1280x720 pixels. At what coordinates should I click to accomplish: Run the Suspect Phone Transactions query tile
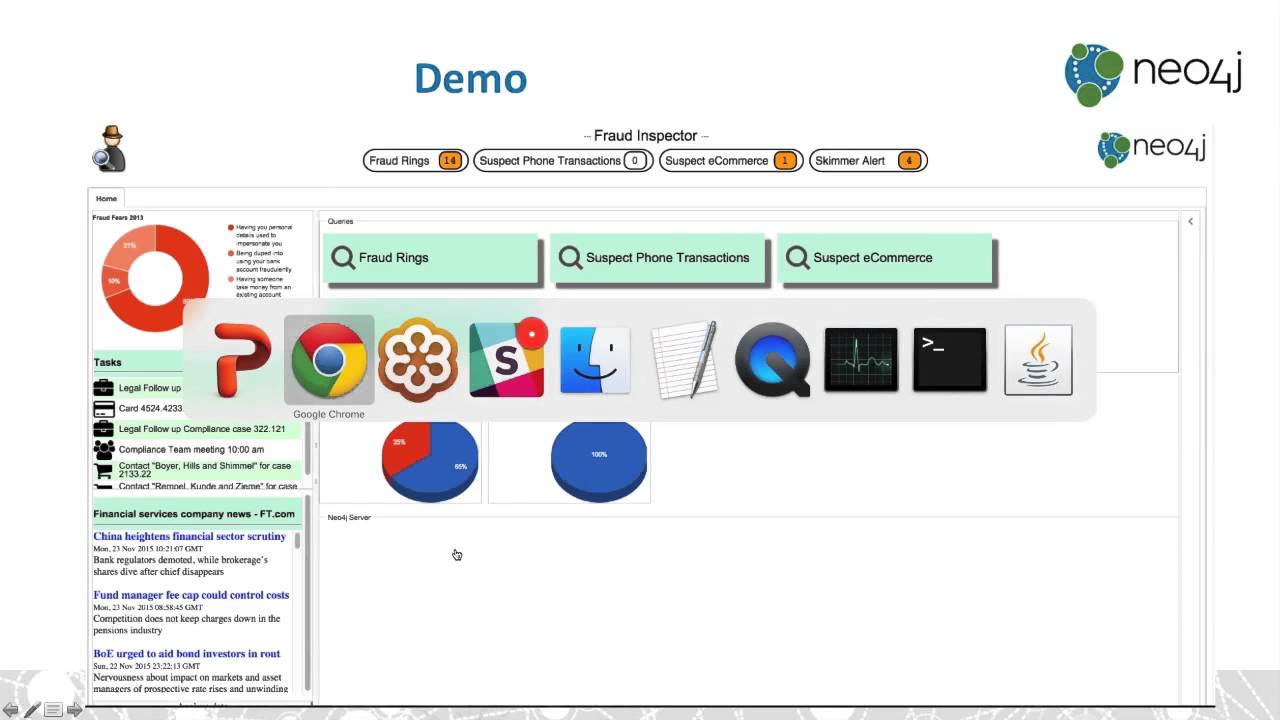pos(658,258)
